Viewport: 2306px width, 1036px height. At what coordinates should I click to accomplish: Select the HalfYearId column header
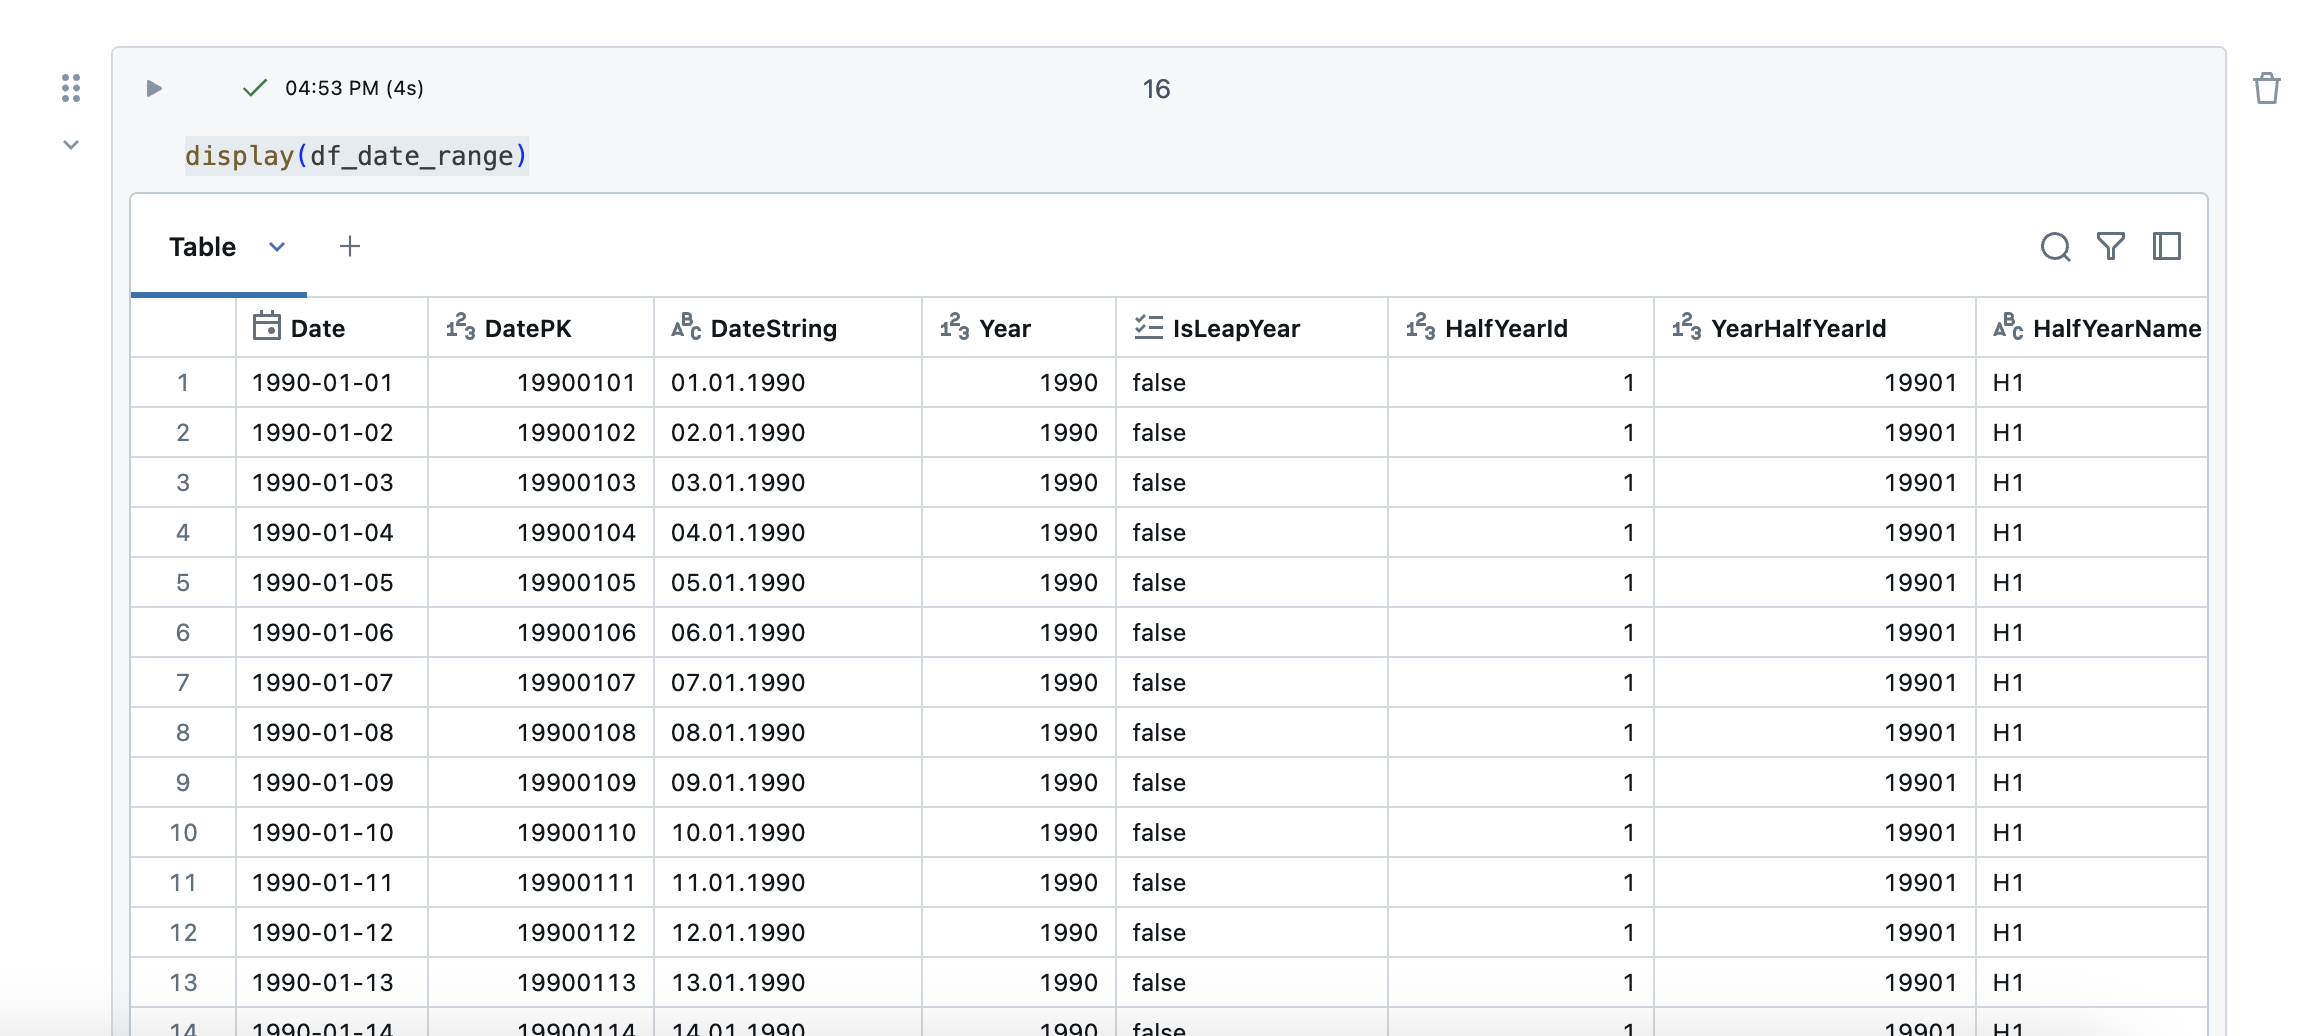[x=1505, y=328]
